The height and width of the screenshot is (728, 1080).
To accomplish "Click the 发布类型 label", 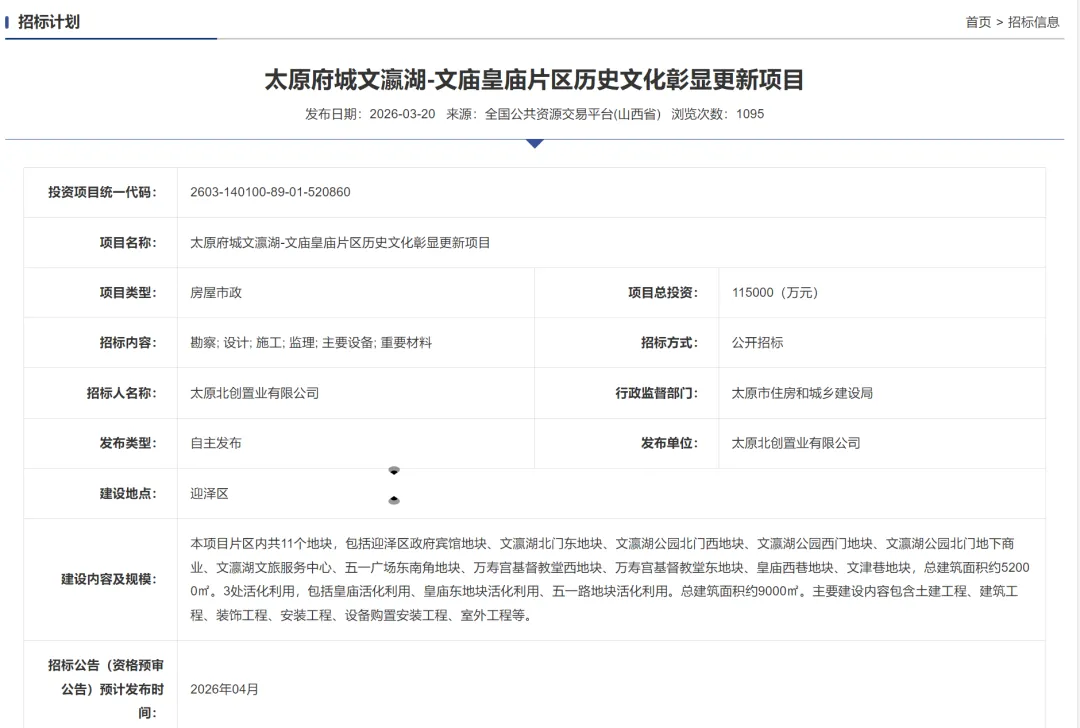I will pyautogui.click(x=128, y=444).
